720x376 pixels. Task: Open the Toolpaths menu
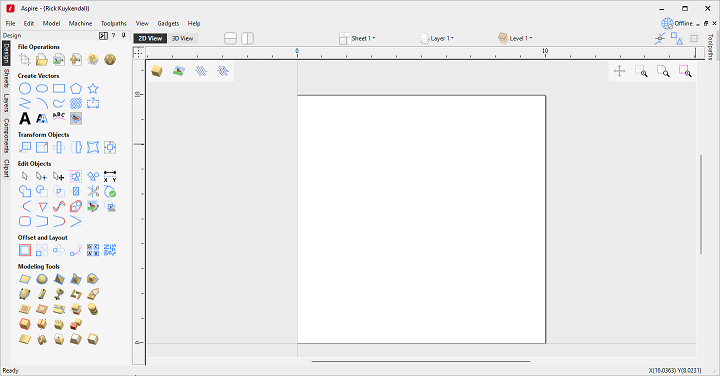click(x=113, y=23)
